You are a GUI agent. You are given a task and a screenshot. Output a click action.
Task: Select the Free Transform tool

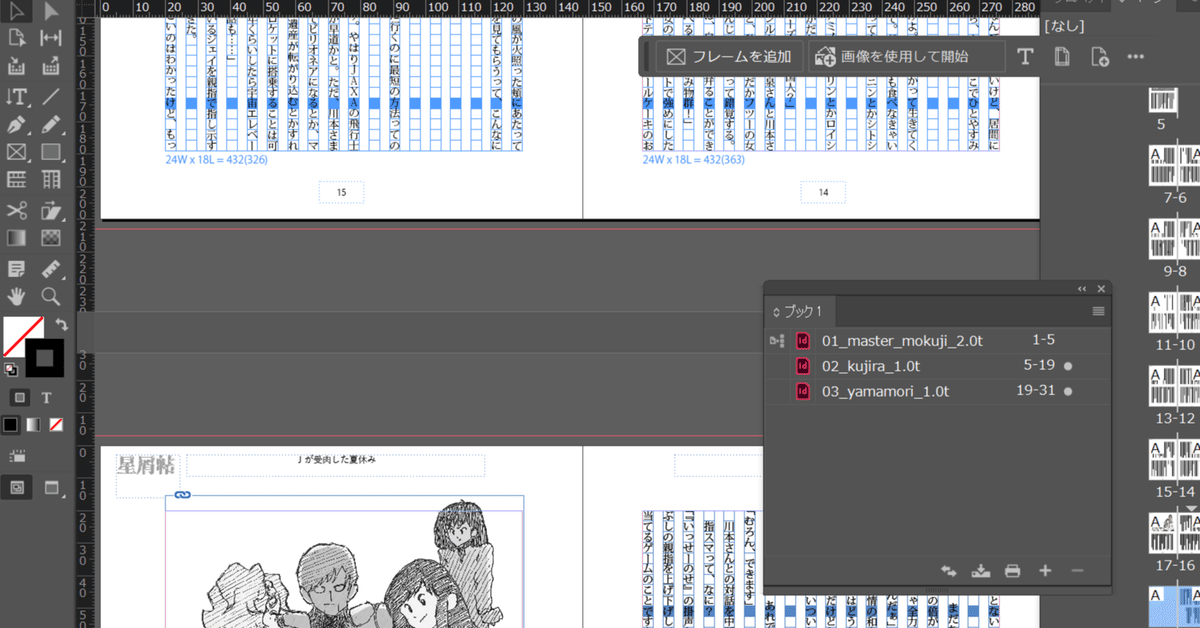[51, 210]
